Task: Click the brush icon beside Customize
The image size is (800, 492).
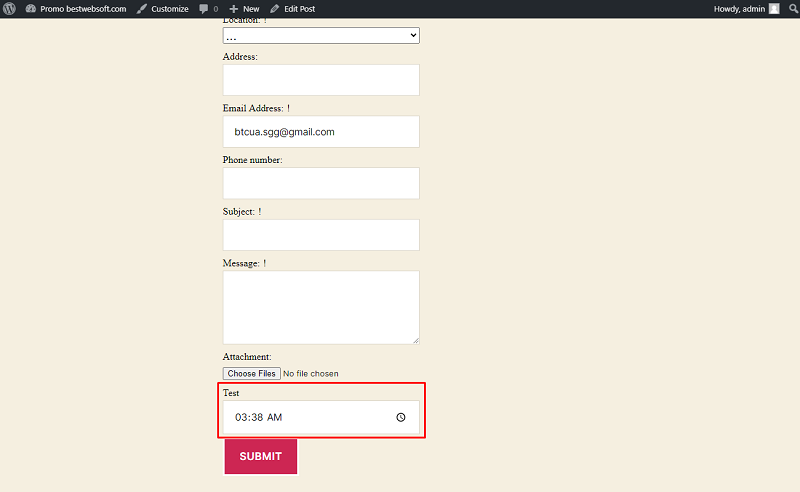Action: [141, 9]
